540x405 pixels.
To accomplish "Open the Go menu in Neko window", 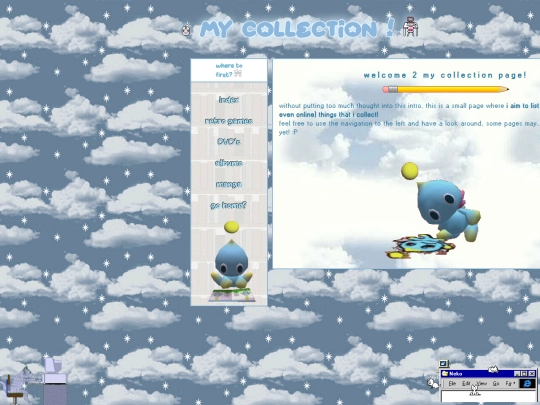I will pyautogui.click(x=496, y=383).
